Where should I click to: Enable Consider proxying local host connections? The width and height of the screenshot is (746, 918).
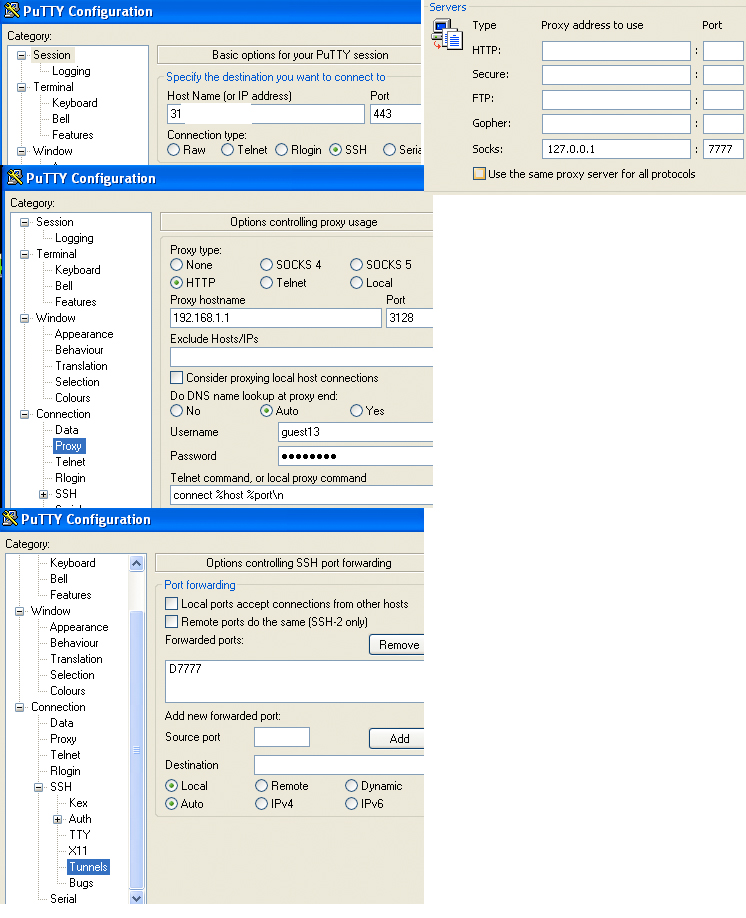tap(176, 378)
